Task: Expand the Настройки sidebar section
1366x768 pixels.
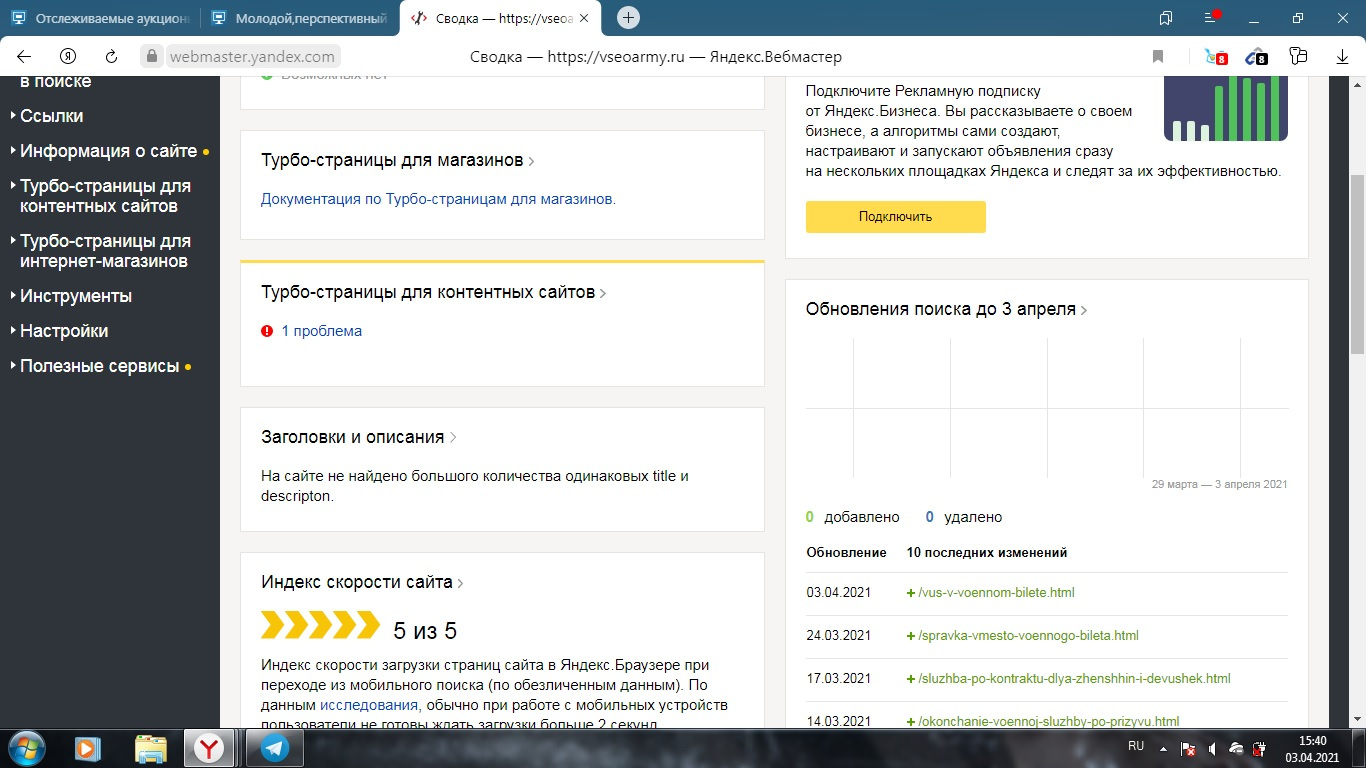Action: (64, 331)
